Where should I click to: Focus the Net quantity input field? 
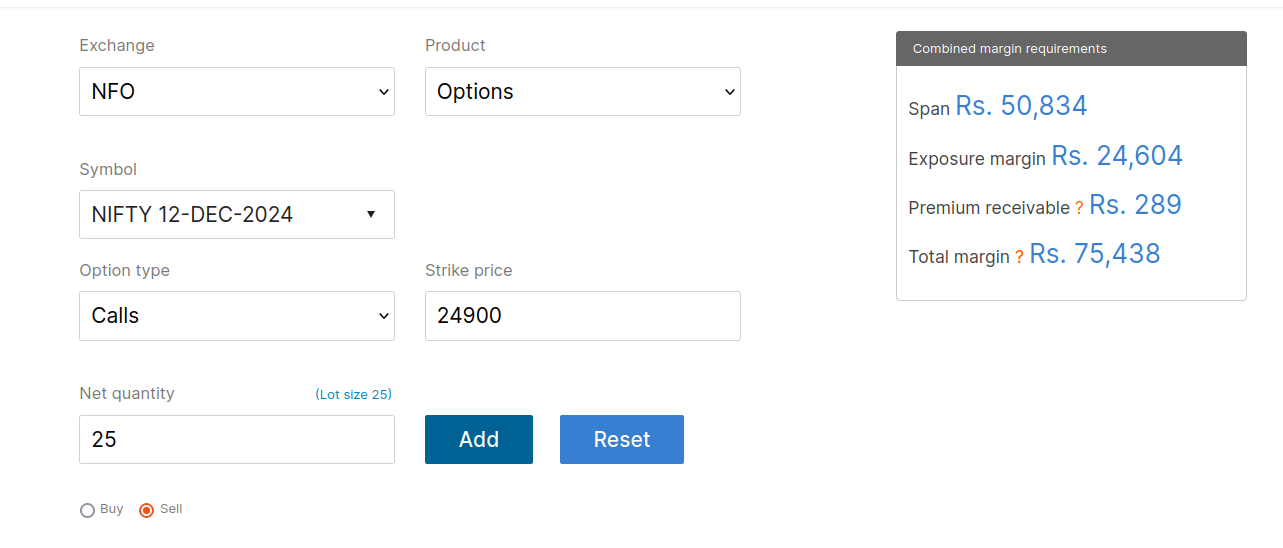(237, 440)
